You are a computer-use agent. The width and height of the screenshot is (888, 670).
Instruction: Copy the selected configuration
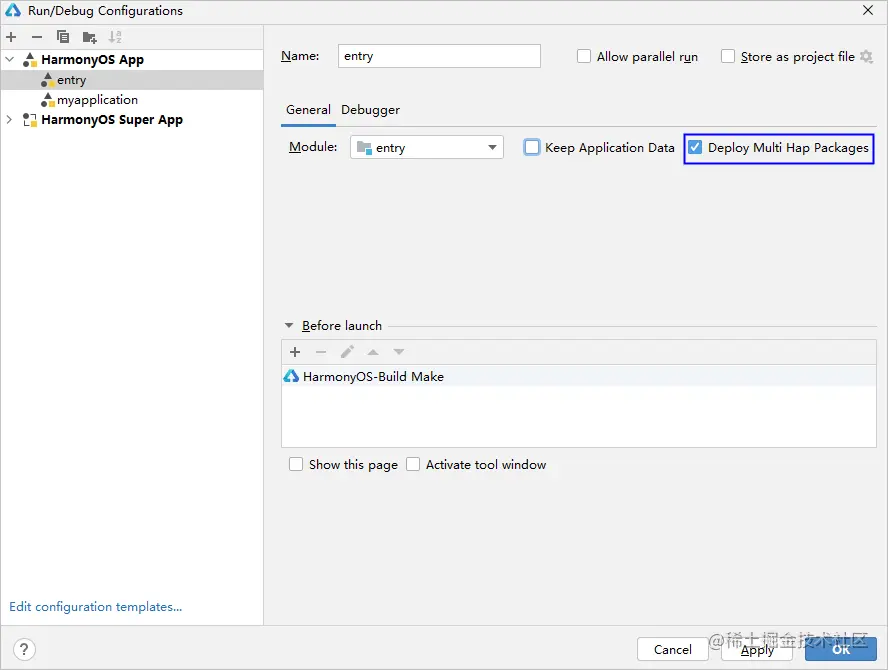click(63, 37)
